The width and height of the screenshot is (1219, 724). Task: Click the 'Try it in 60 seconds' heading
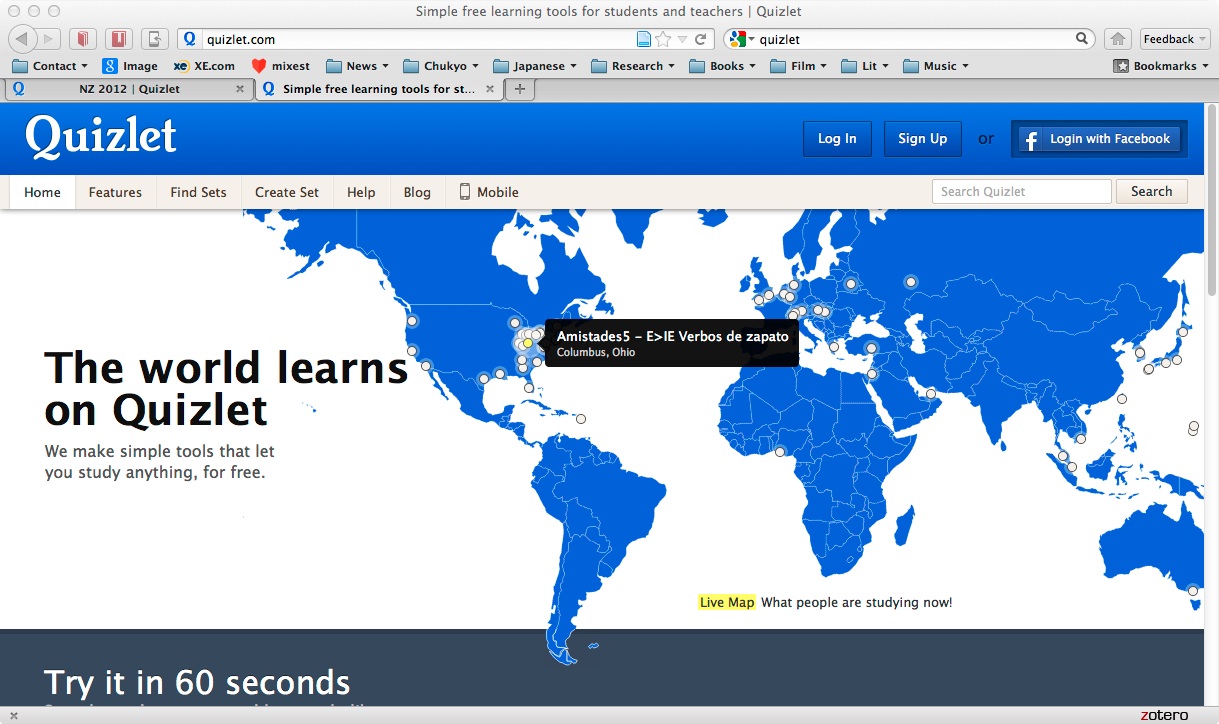click(197, 682)
